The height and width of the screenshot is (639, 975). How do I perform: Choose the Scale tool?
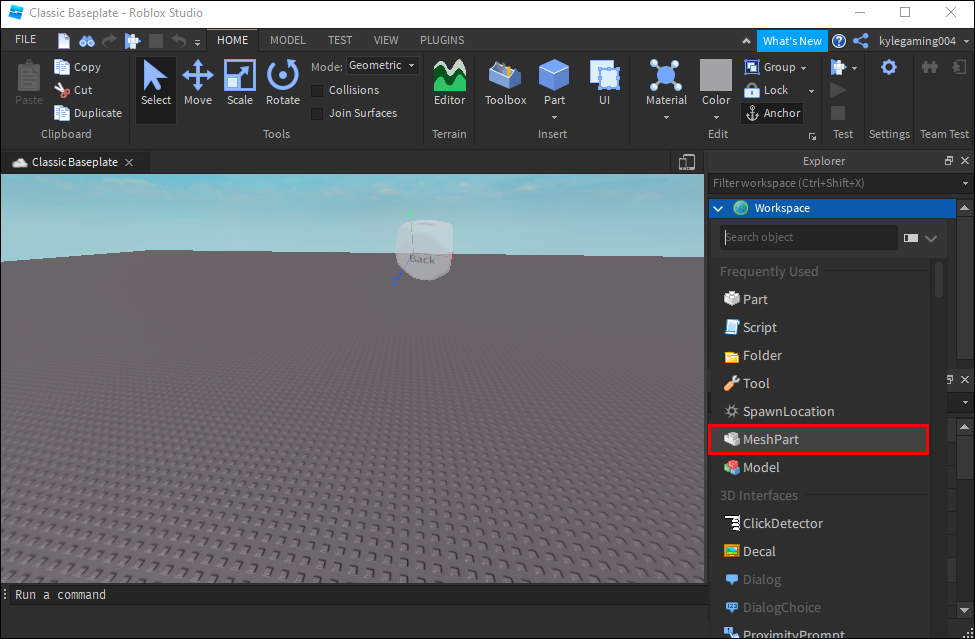[239, 84]
